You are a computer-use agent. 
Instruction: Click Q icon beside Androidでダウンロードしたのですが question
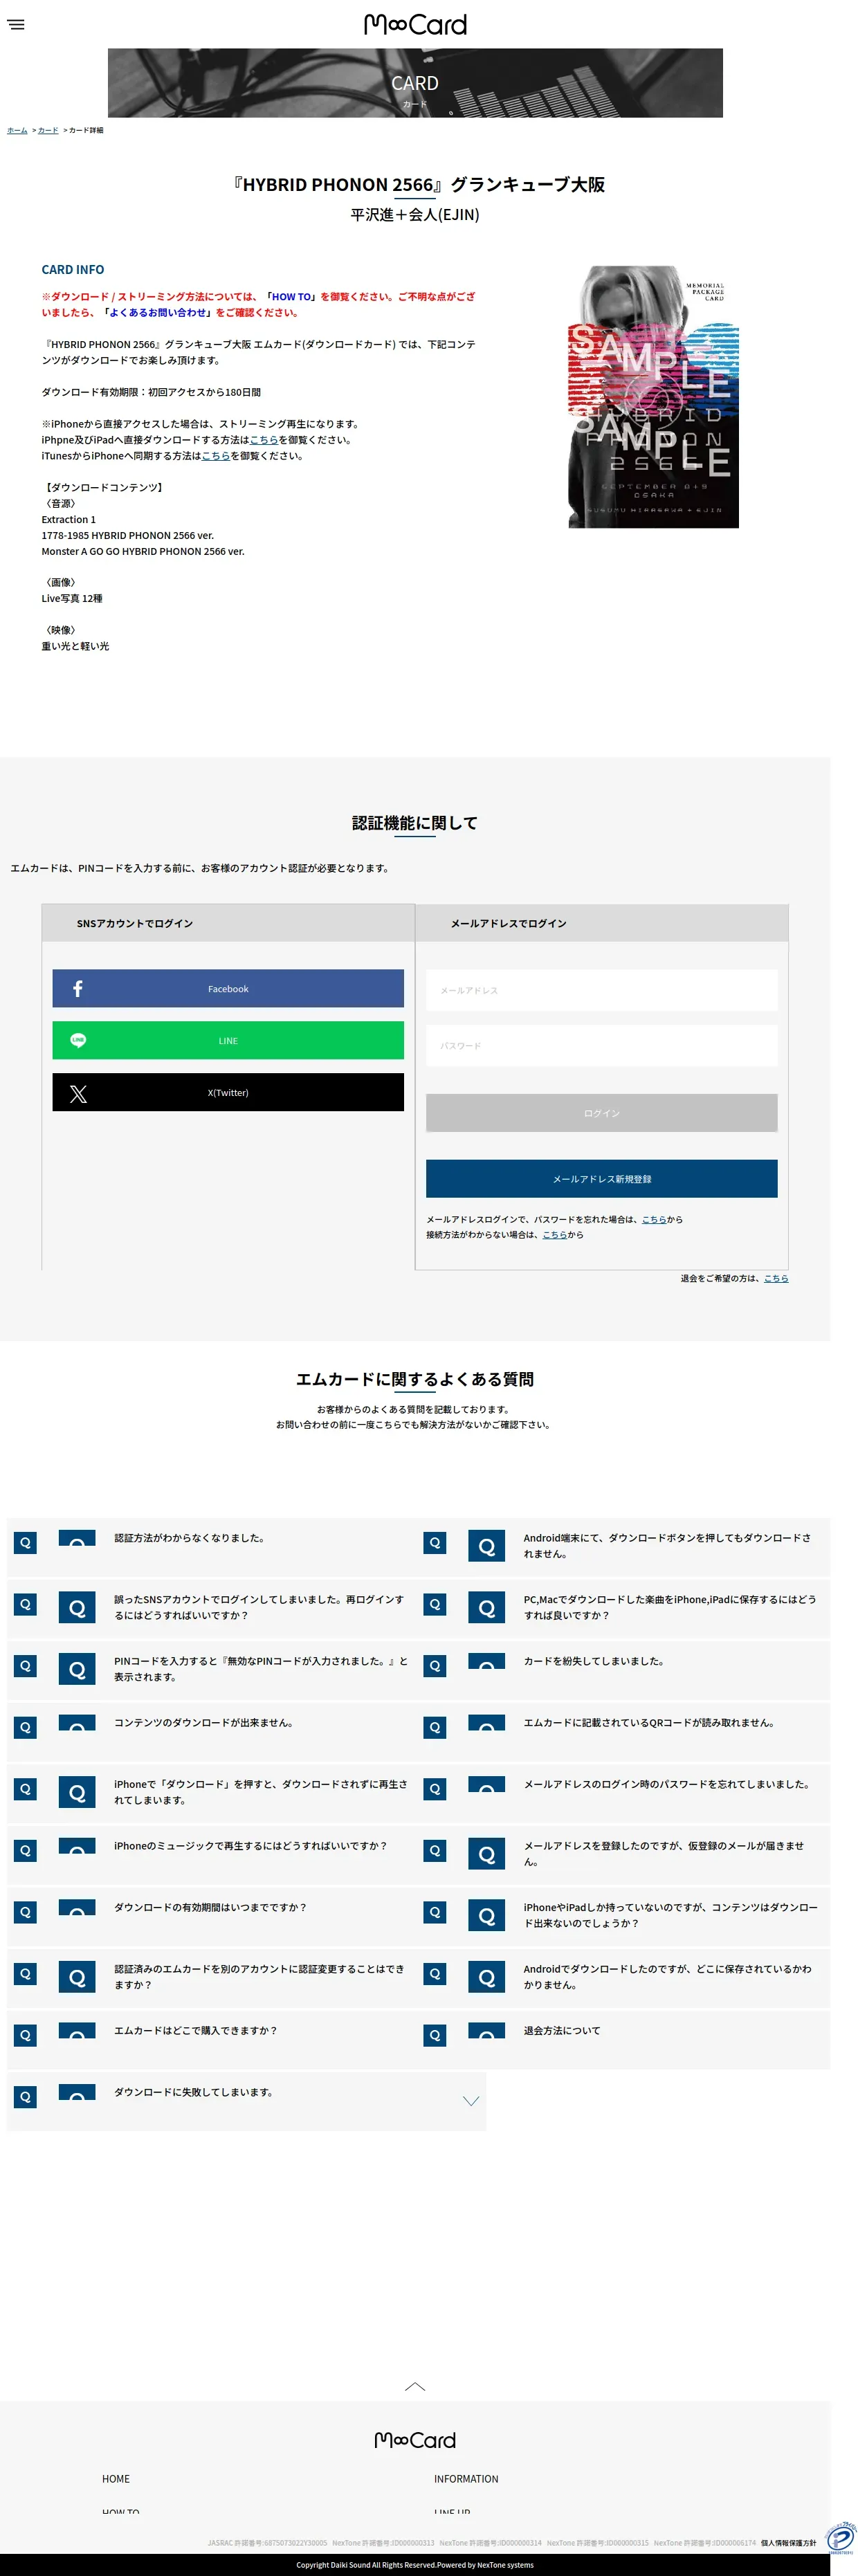pyautogui.click(x=435, y=1974)
